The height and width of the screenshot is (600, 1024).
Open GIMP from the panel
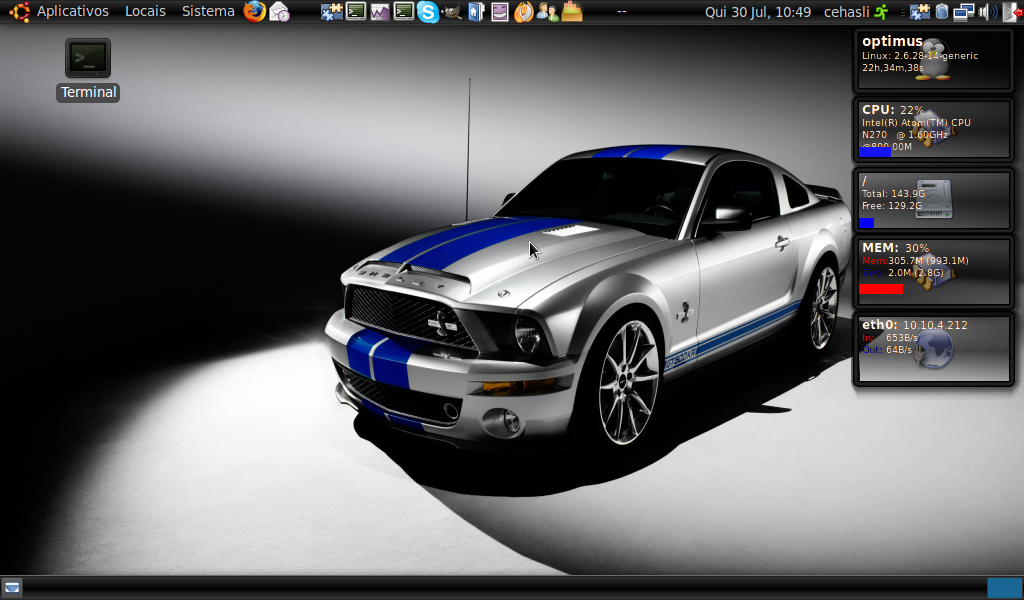point(452,12)
